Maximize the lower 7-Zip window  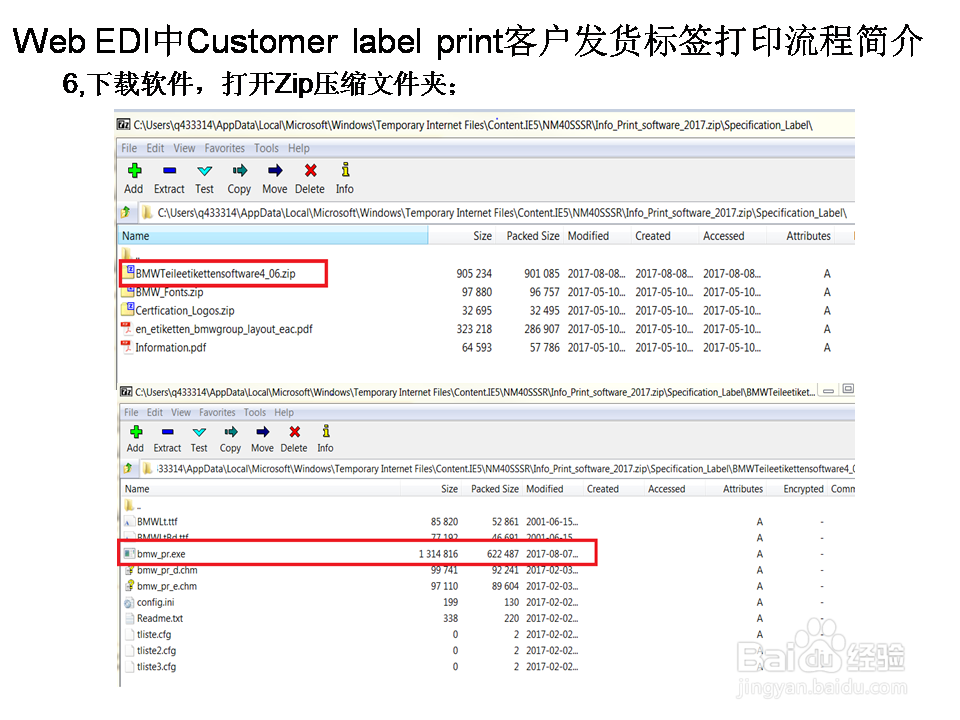click(x=848, y=388)
